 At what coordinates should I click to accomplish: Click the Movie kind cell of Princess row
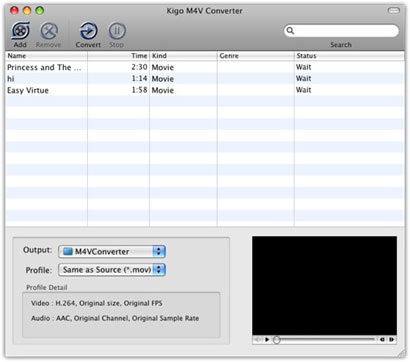click(163, 67)
